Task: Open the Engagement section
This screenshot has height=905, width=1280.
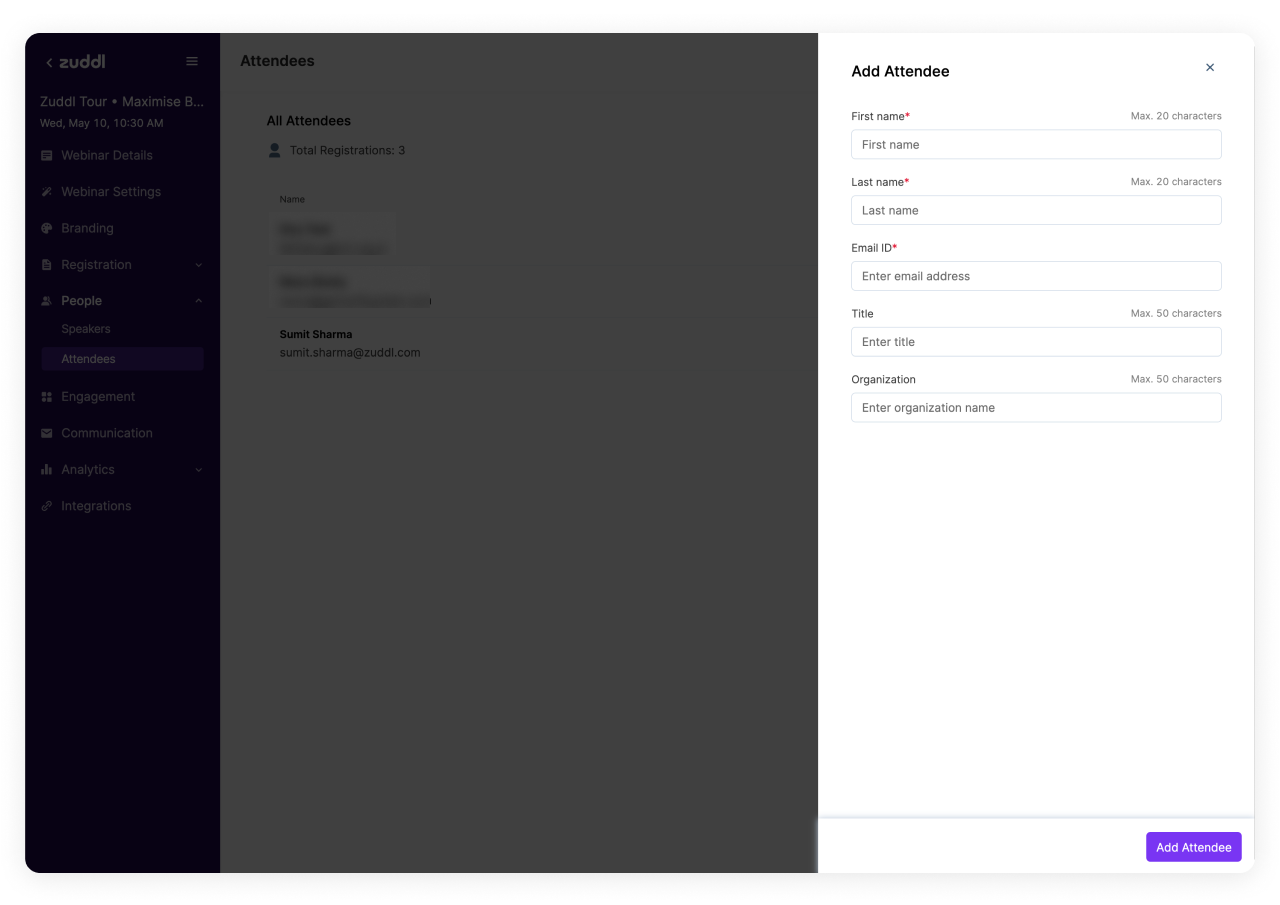Action: coord(98,397)
